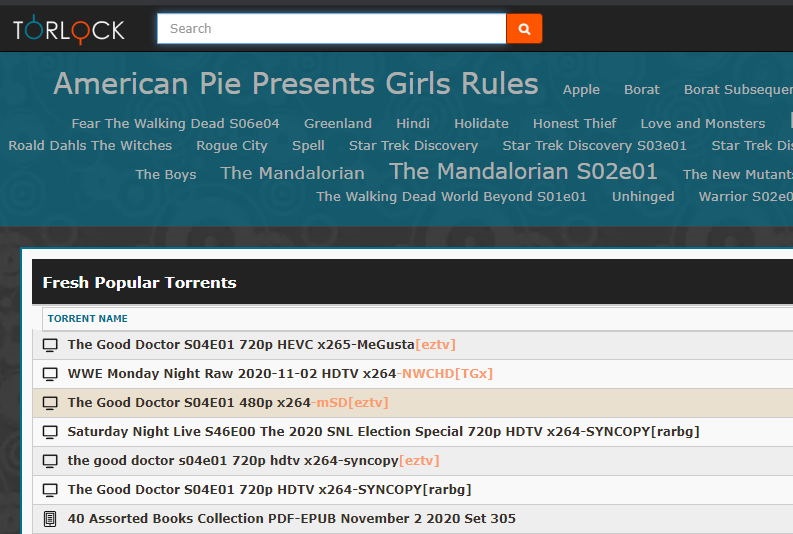This screenshot has width=793, height=534.
Task: Focus the Search input field
Action: click(332, 29)
